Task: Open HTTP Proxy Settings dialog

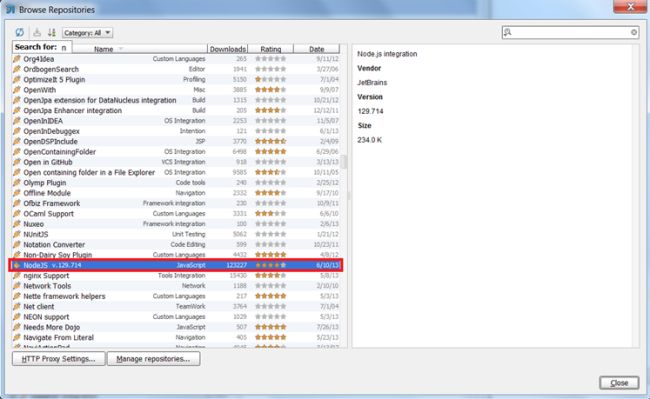Action: [58, 359]
